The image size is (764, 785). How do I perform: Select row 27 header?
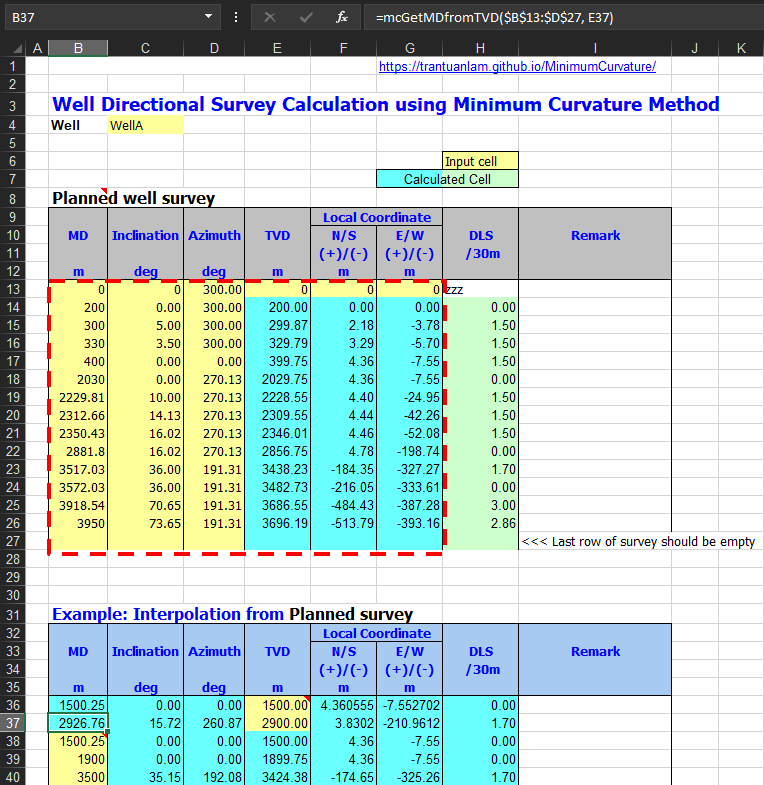12,541
